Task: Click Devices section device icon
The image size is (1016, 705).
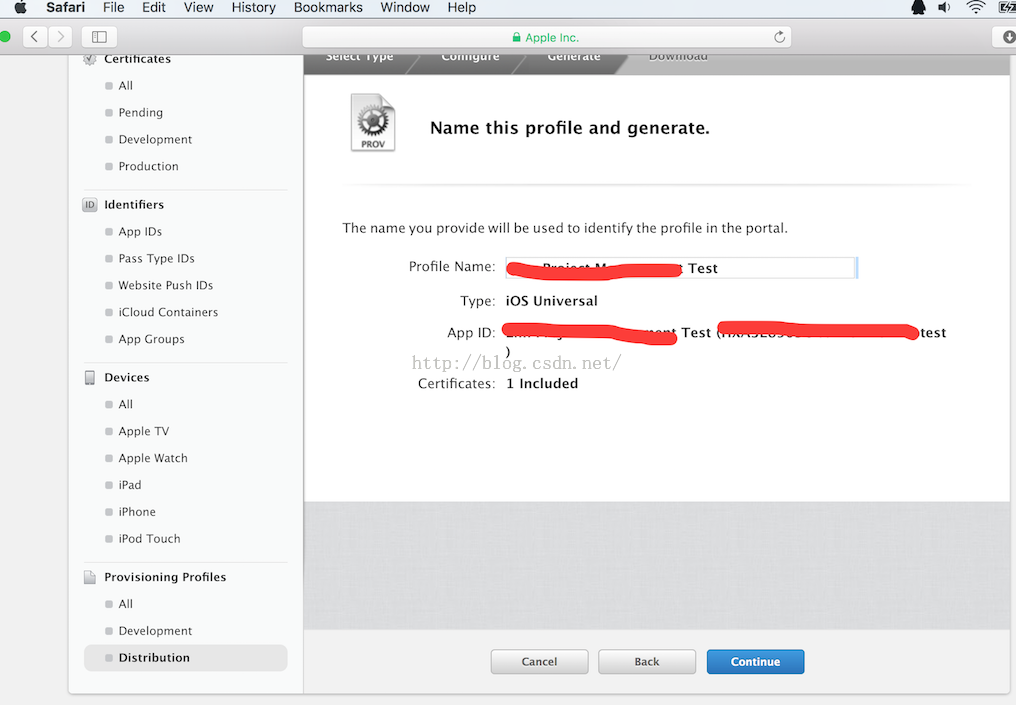Action: 89,378
